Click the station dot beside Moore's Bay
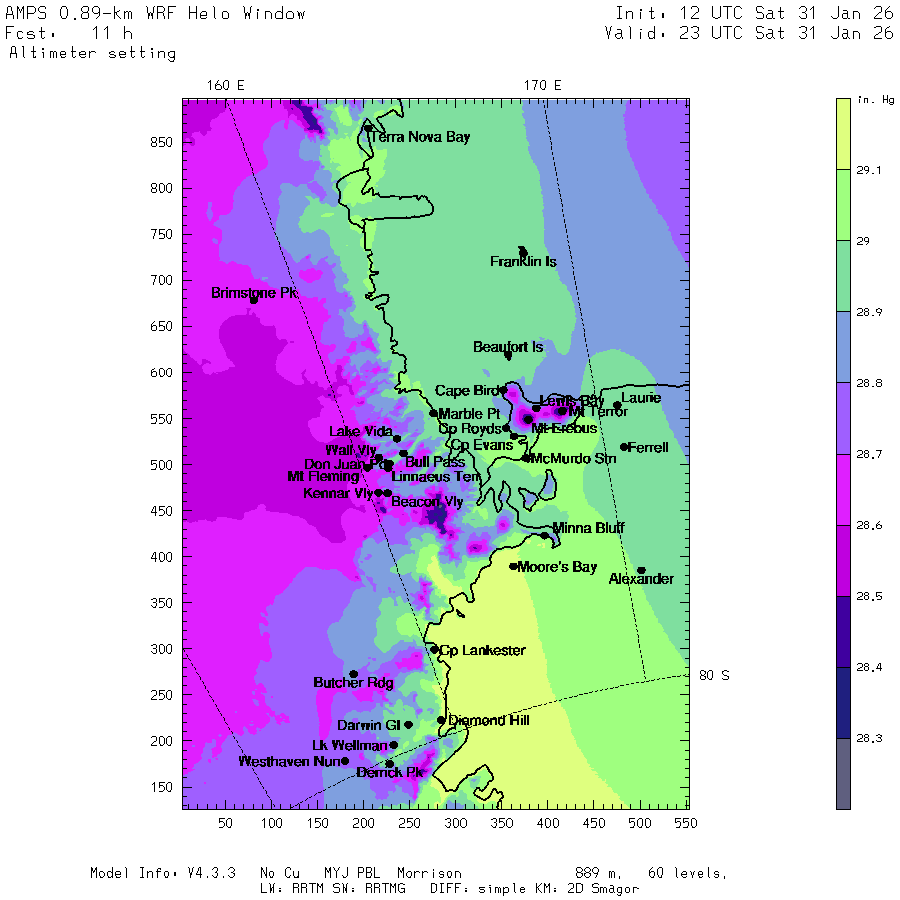Screen dimensions: 900x900 click(514, 567)
